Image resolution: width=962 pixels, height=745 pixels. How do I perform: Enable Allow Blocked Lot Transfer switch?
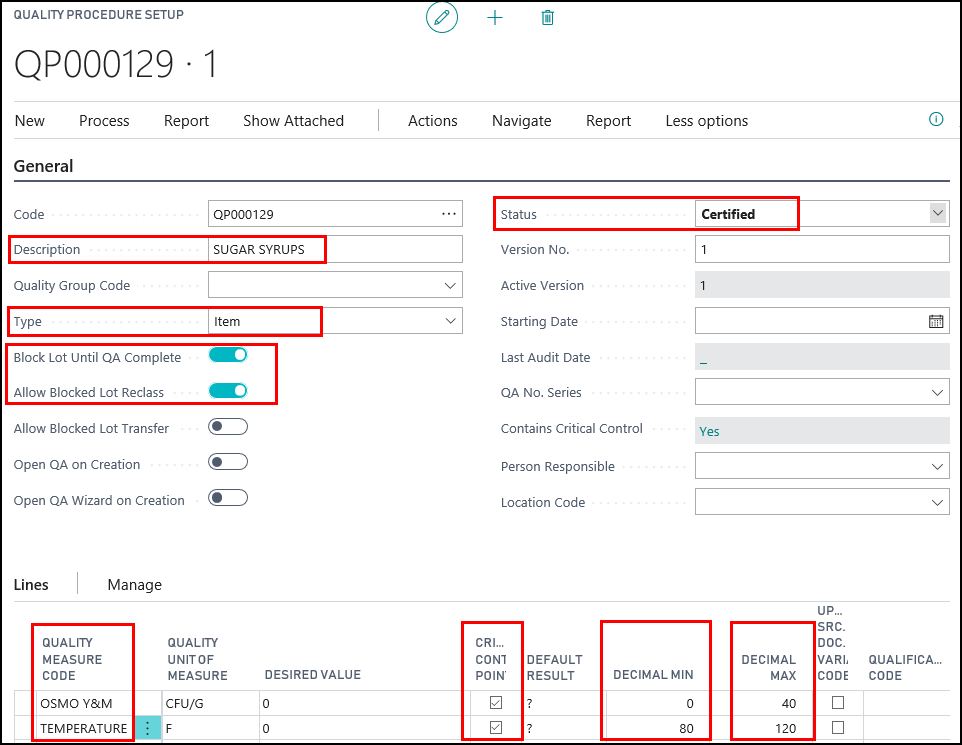click(x=228, y=427)
